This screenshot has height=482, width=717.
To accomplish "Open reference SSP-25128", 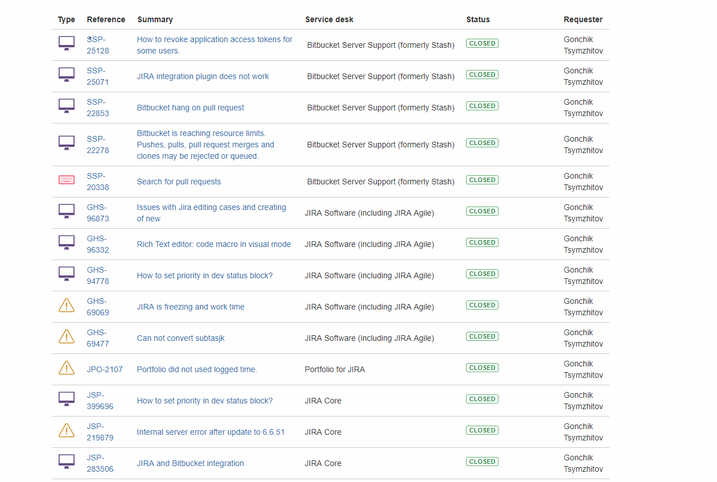I will click(x=98, y=45).
